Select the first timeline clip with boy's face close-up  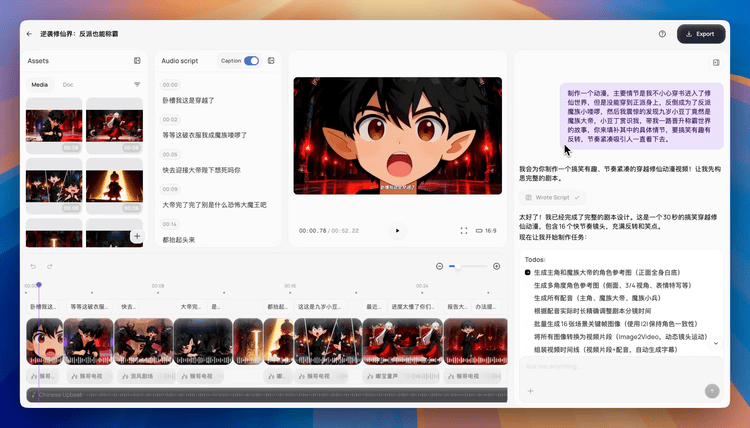point(44,341)
